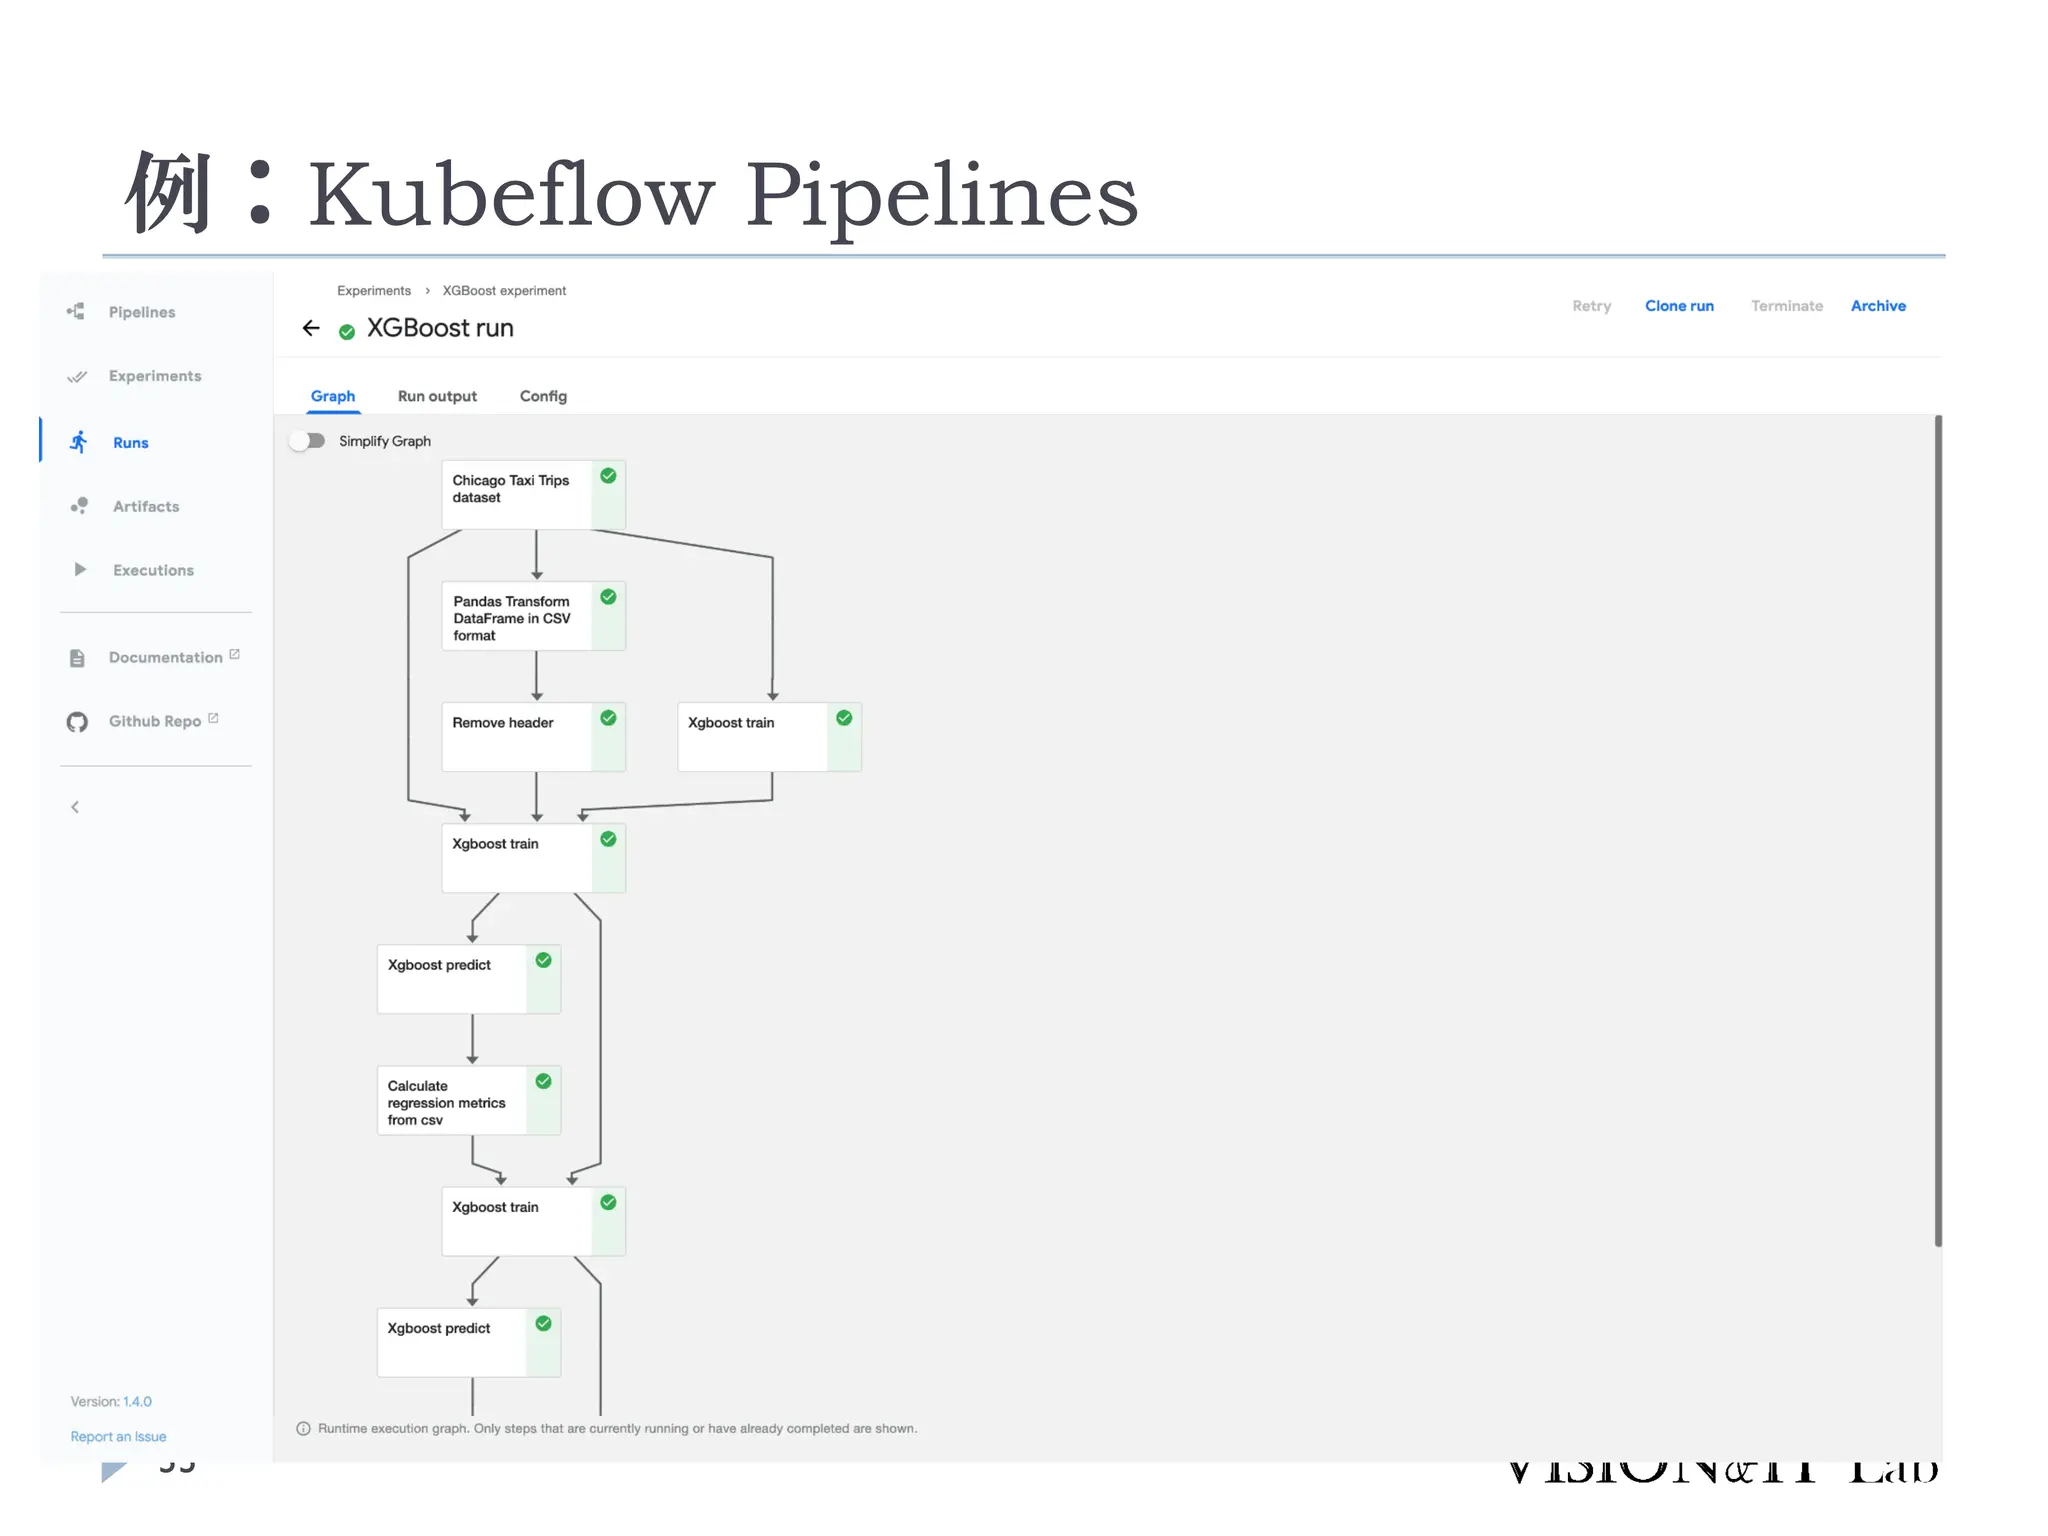Click the graph's vertical scrollbar

click(x=1938, y=830)
